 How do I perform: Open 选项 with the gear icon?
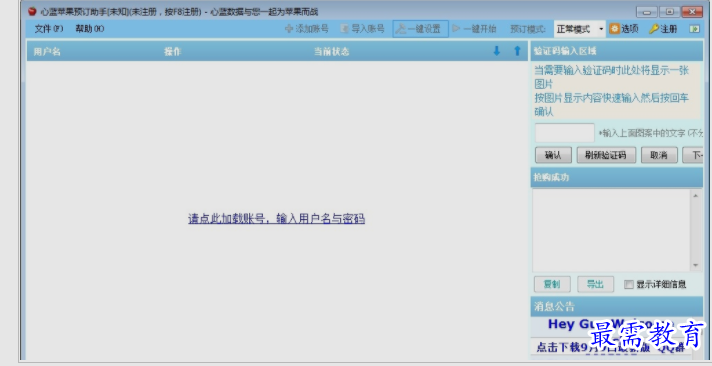(624, 29)
